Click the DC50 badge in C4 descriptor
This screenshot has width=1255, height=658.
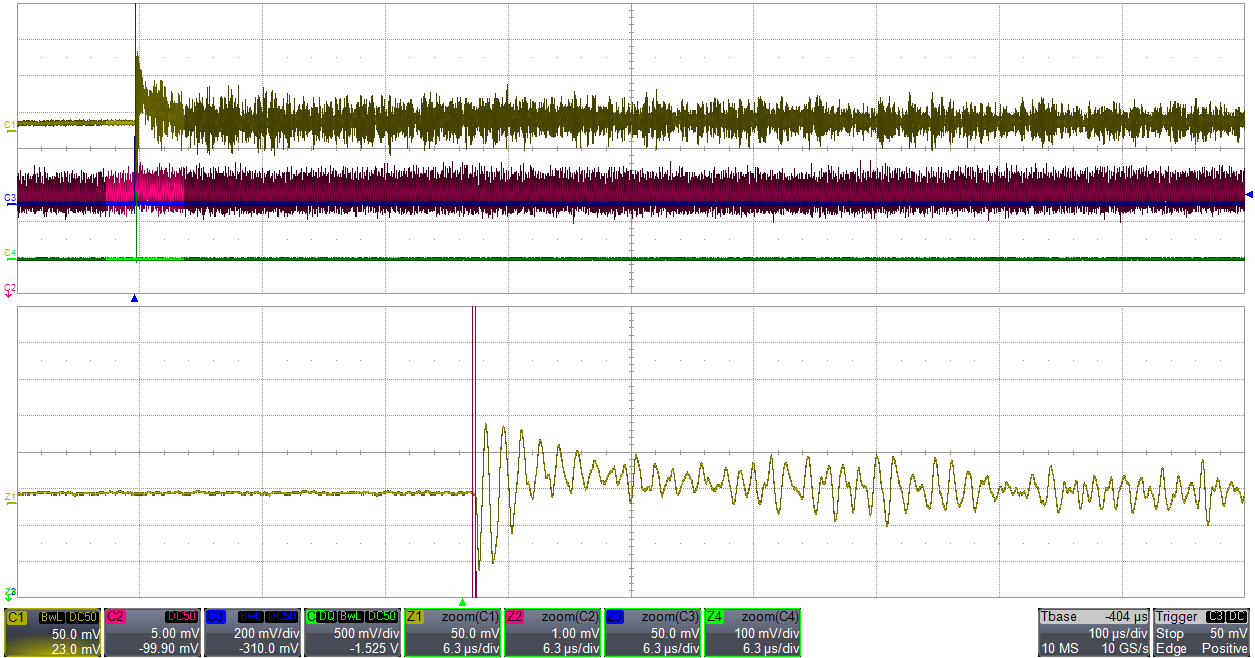pyautogui.click(x=383, y=618)
